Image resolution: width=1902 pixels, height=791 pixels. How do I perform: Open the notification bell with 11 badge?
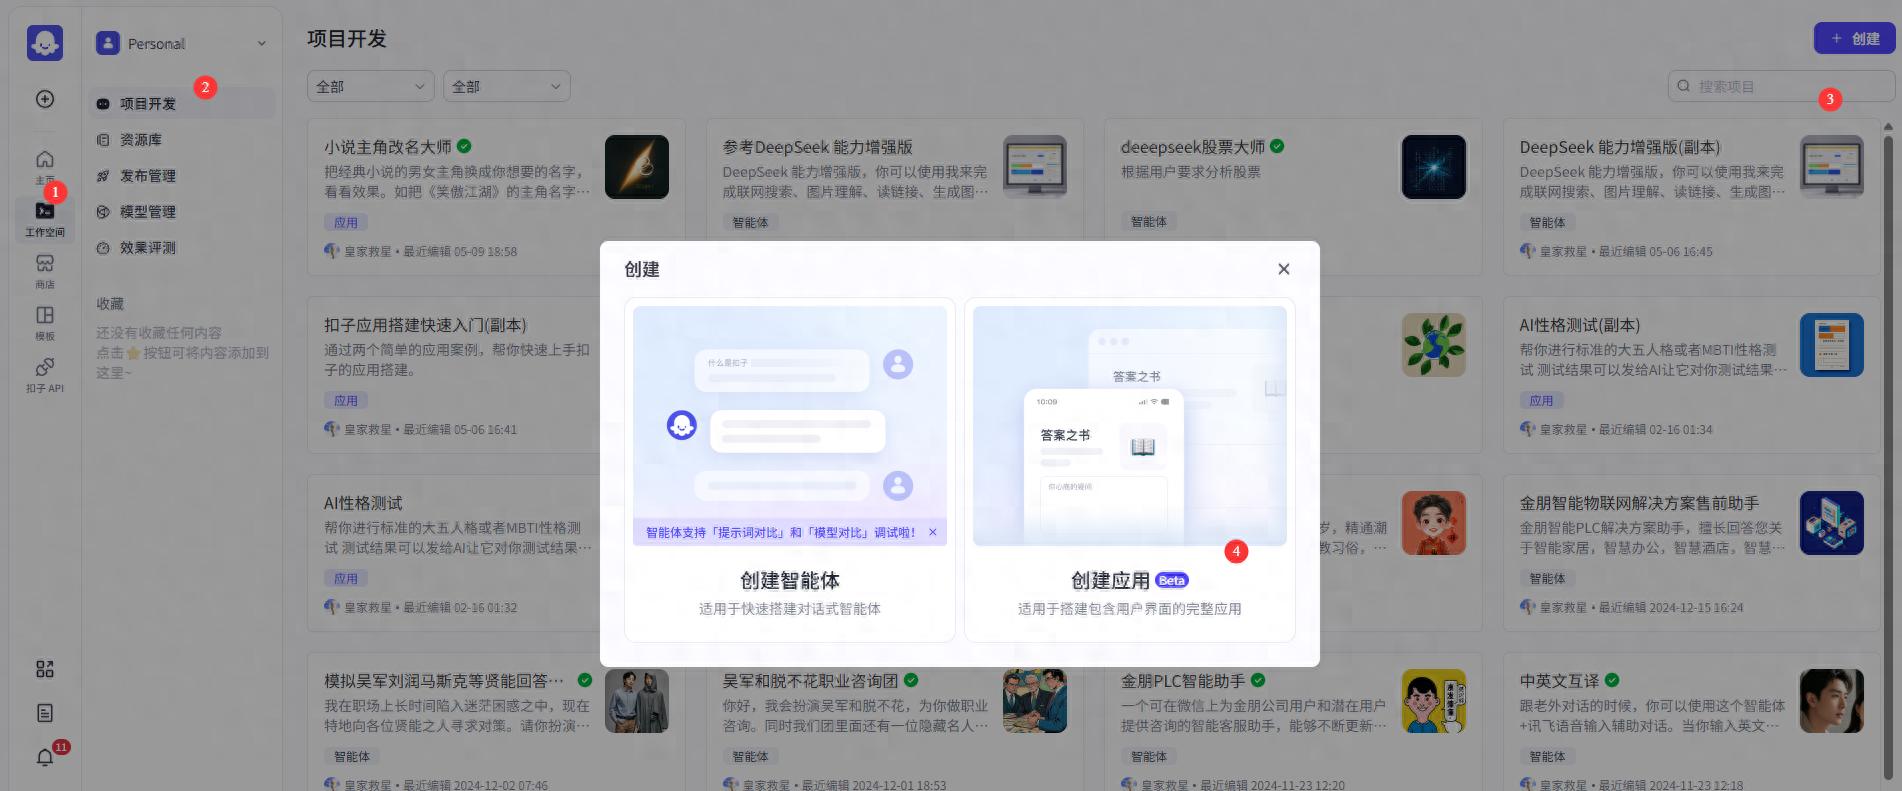[45, 757]
